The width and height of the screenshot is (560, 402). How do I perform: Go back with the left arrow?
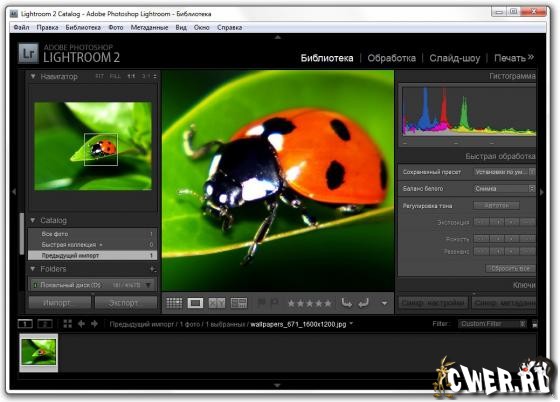click(x=81, y=324)
